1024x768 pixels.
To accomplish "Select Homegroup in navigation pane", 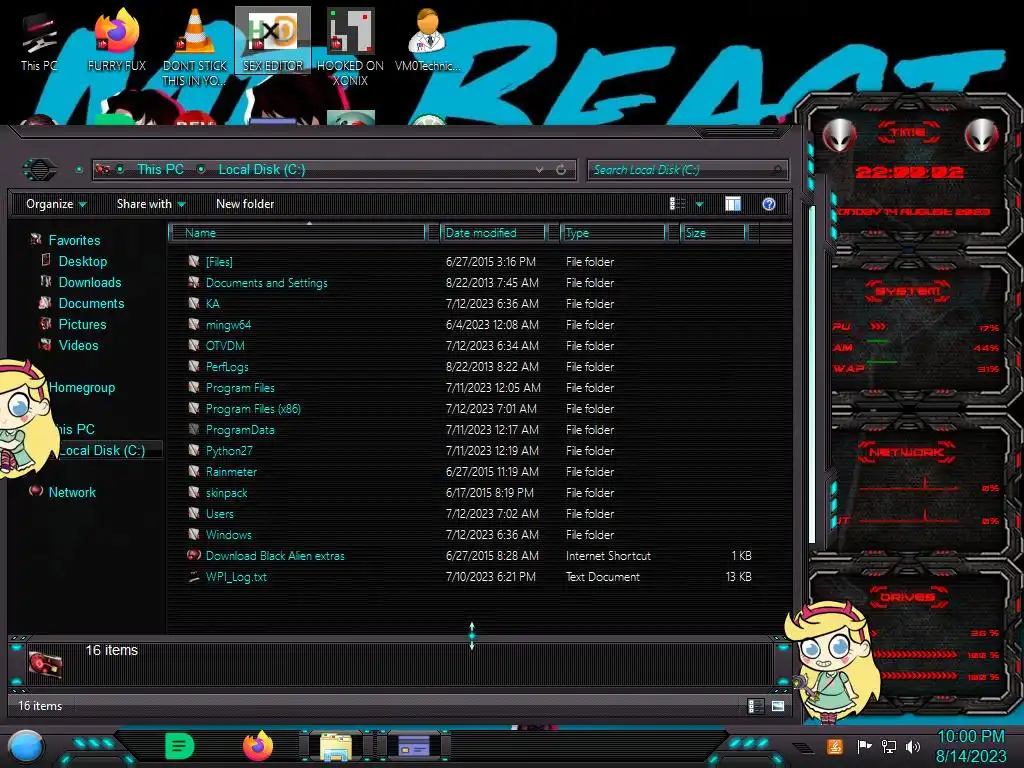I will coord(82,387).
